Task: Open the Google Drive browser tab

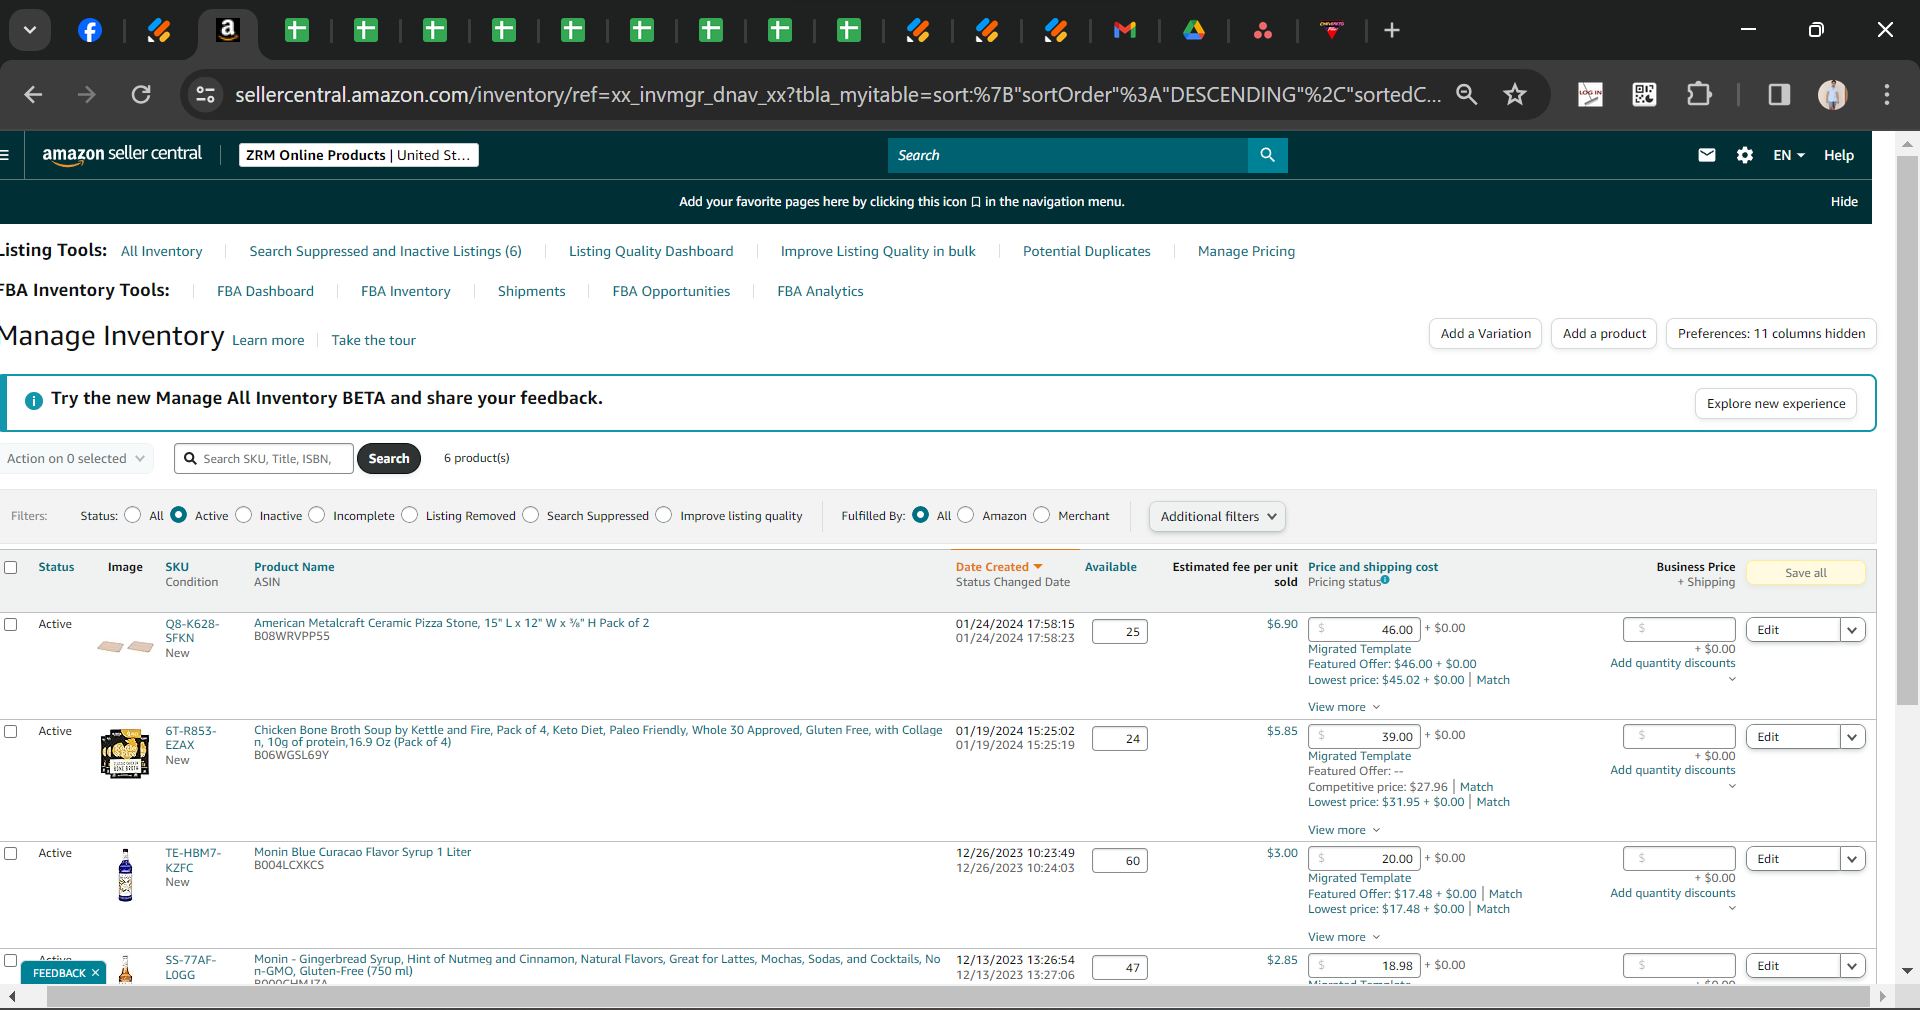Action: [1194, 30]
